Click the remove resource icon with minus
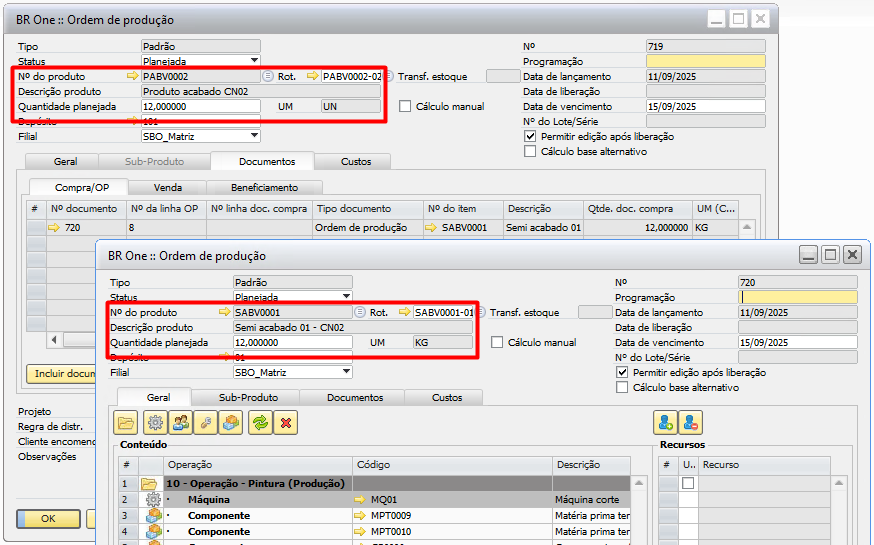The image size is (874, 545). click(691, 422)
